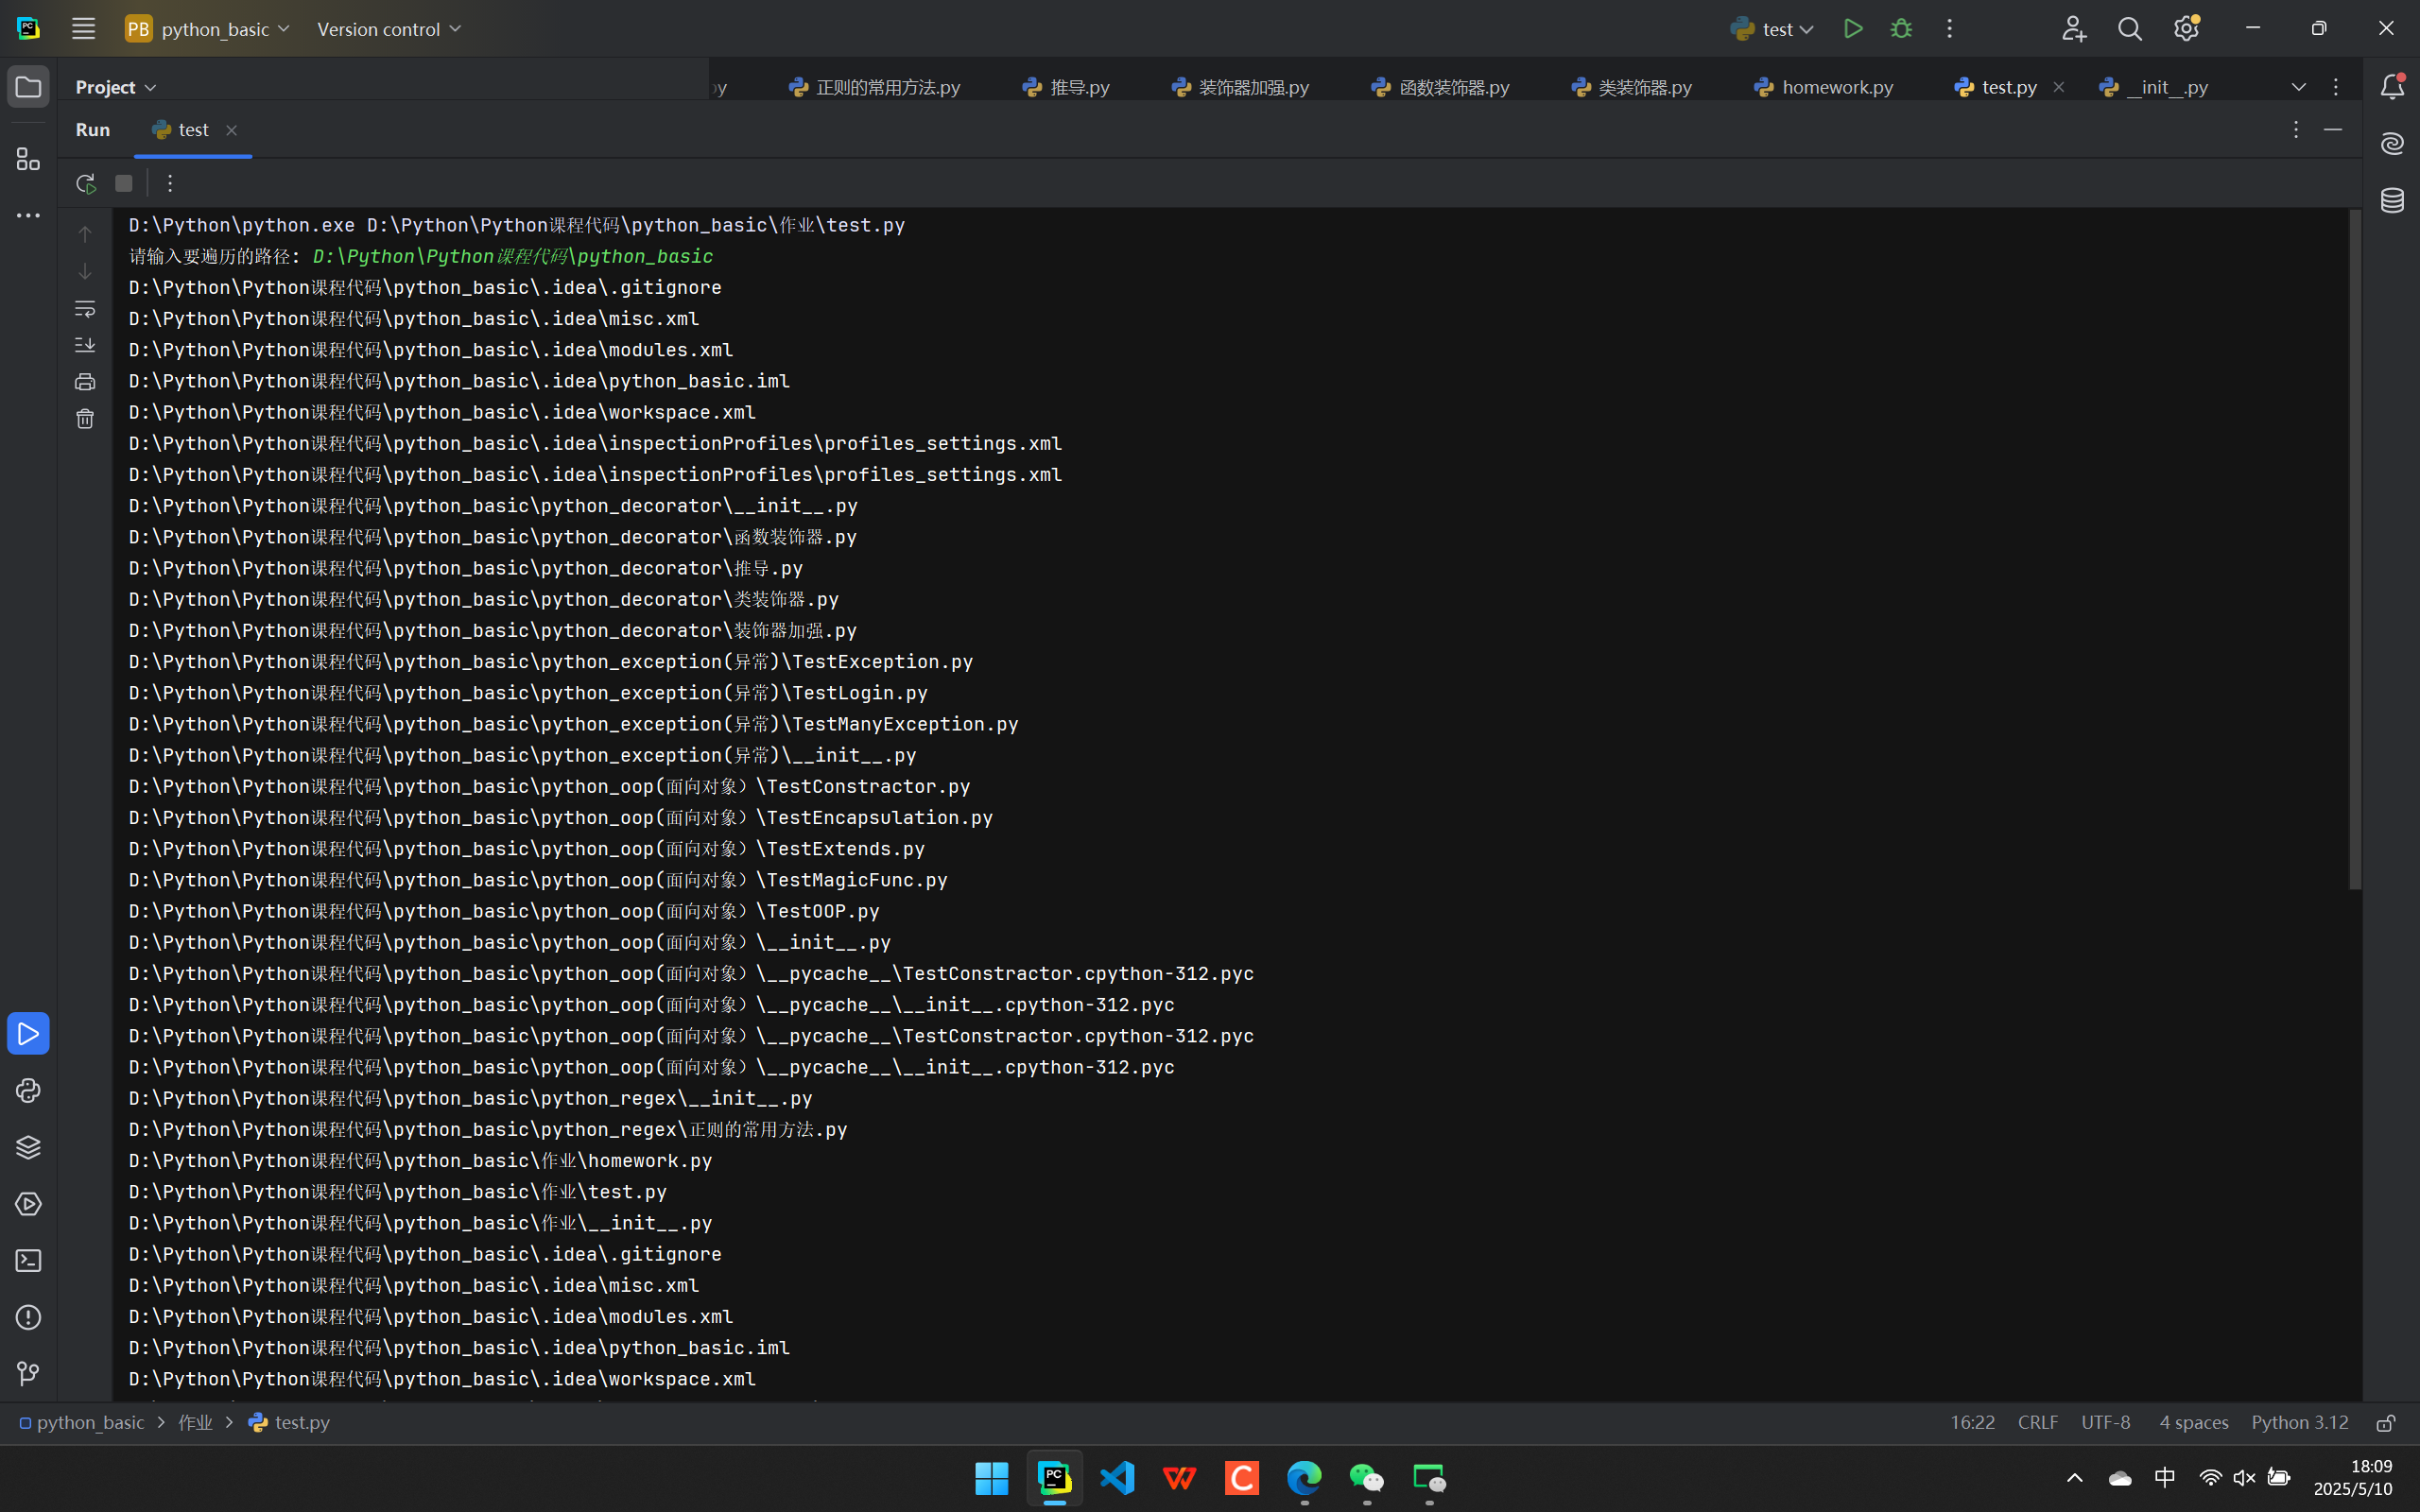
Task: Toggle soft-wrap in Run console
Action: point(85,309)
